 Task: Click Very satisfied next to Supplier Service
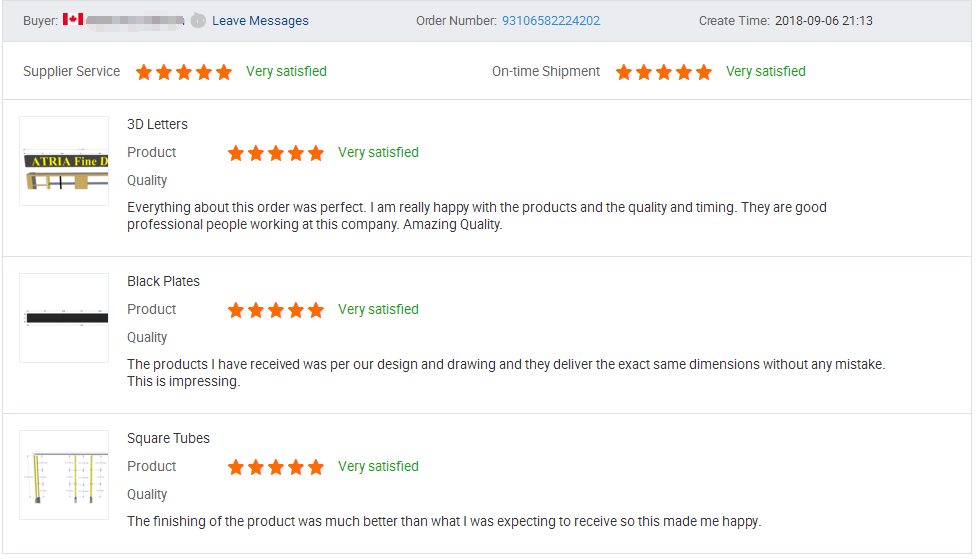click(286, 71)
